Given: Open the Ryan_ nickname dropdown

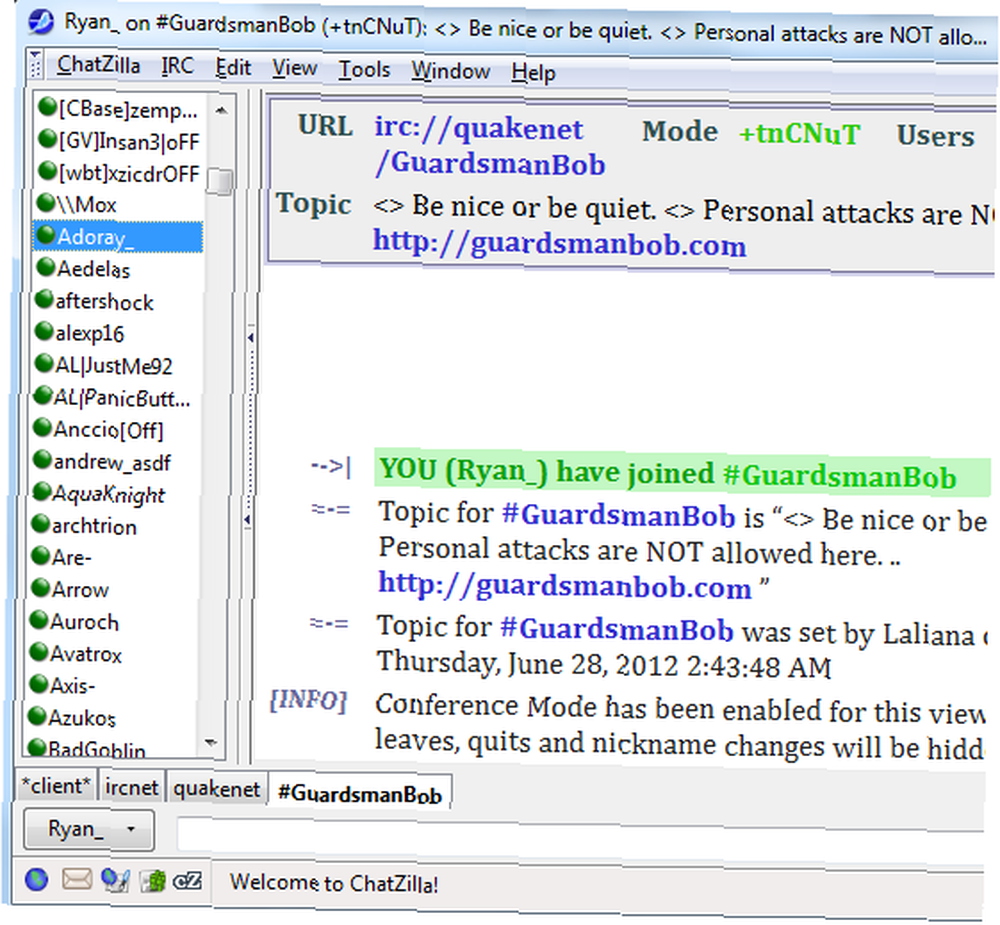Looking at the screenshot, I should (89, 829).
